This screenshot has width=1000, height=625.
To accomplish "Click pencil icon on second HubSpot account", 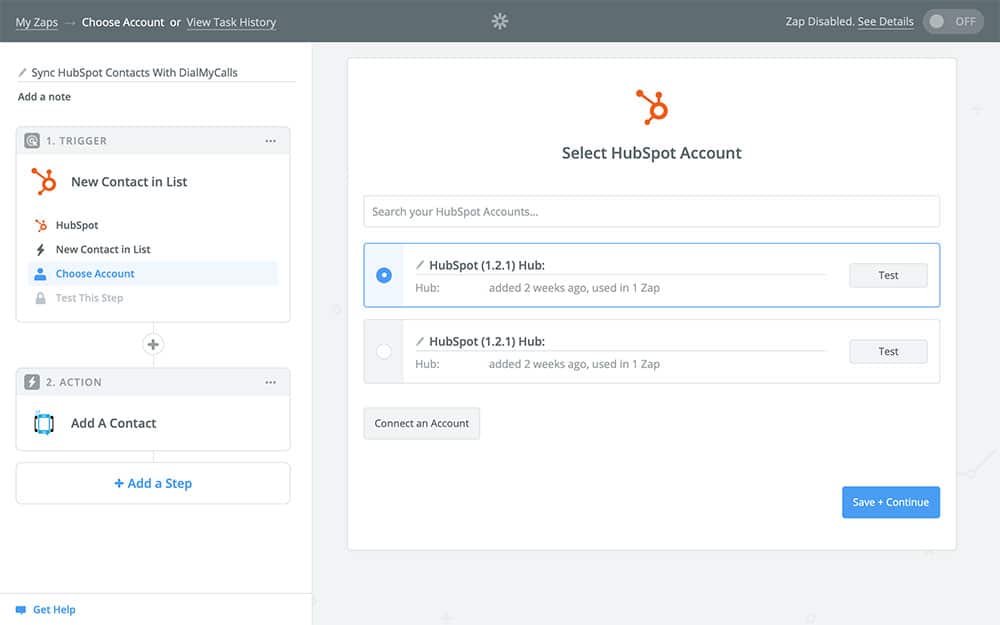I will pos(420,342).
